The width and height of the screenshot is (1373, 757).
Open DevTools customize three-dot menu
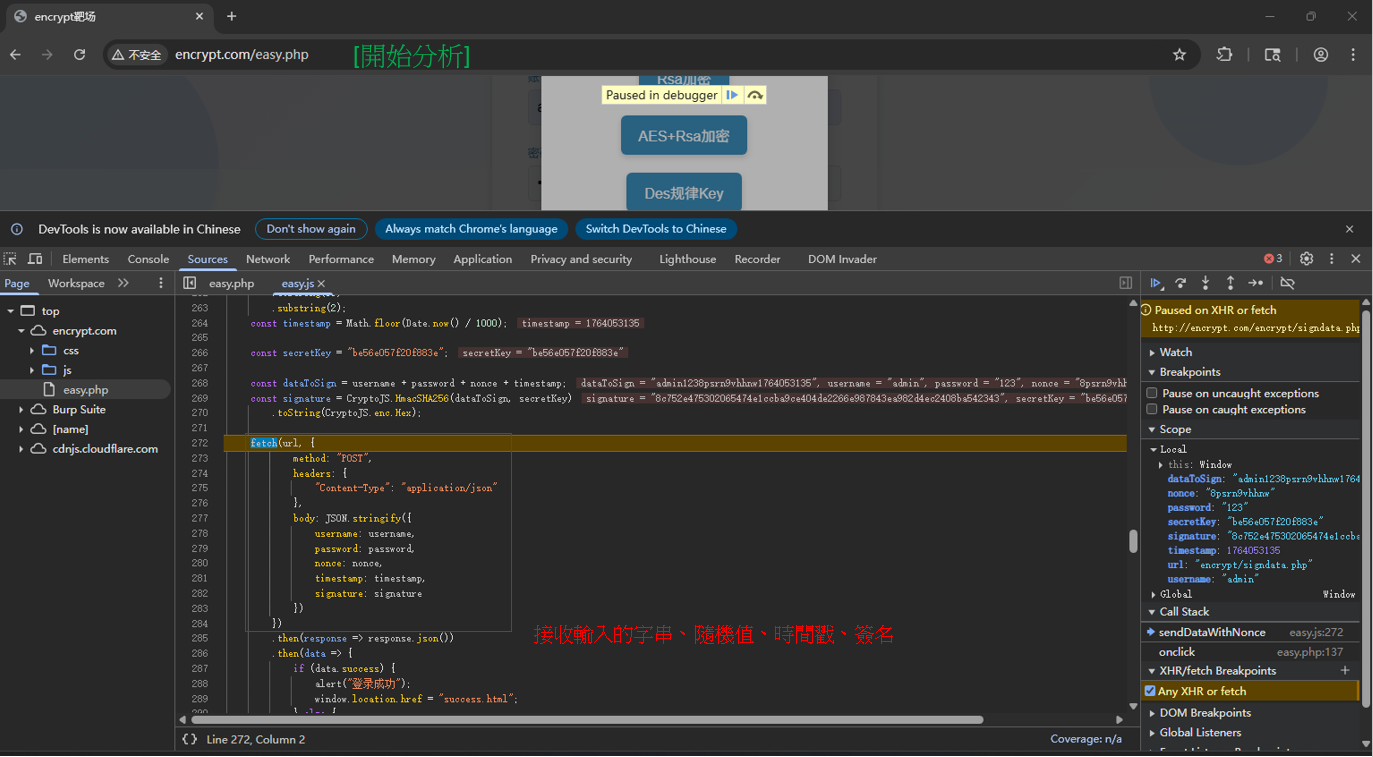tap(1332, 259)
